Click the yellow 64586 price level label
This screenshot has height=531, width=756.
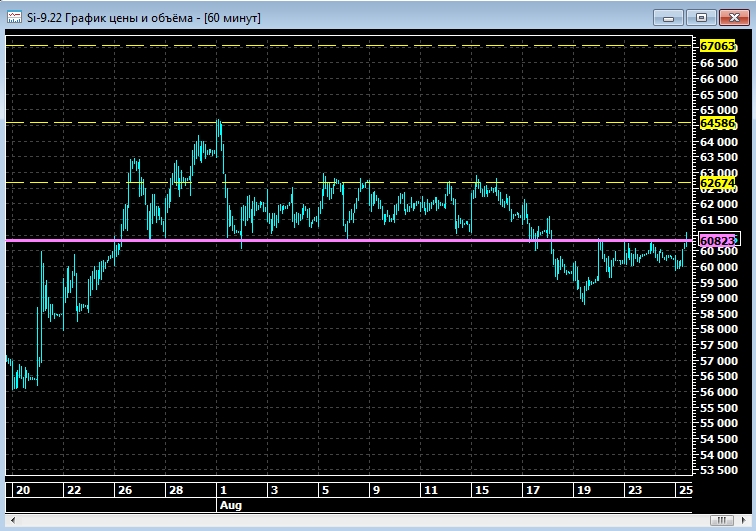(x=717, y=123)
